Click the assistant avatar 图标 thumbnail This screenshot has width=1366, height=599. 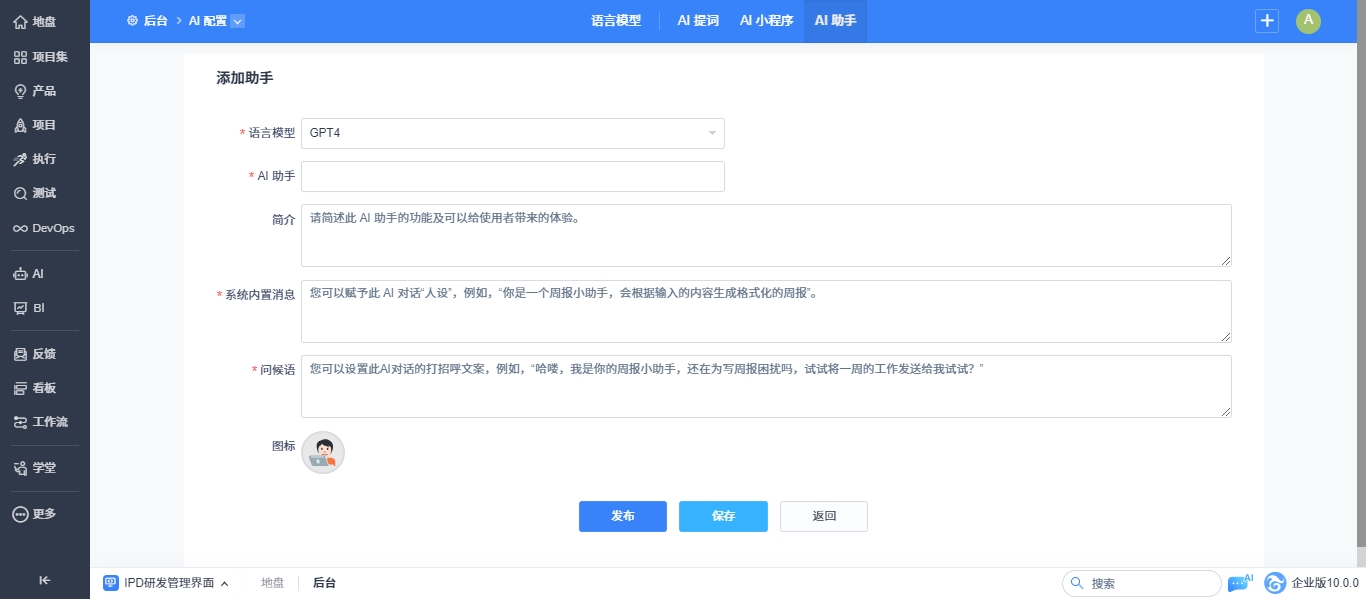(322, 452)
